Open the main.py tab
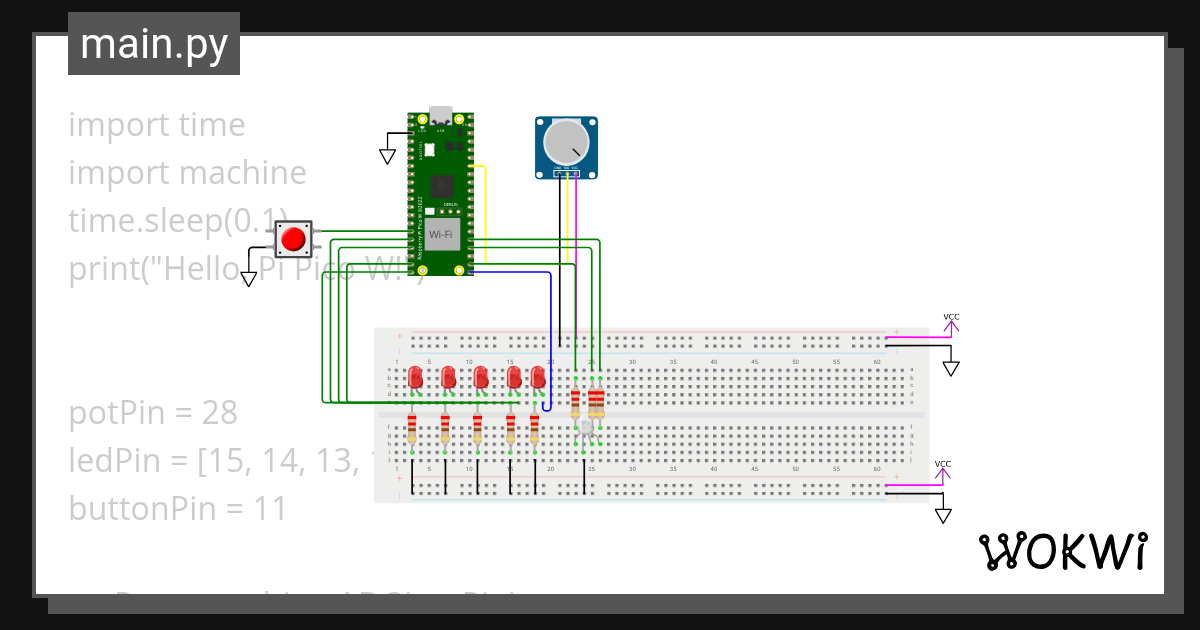 click(153, 43)
